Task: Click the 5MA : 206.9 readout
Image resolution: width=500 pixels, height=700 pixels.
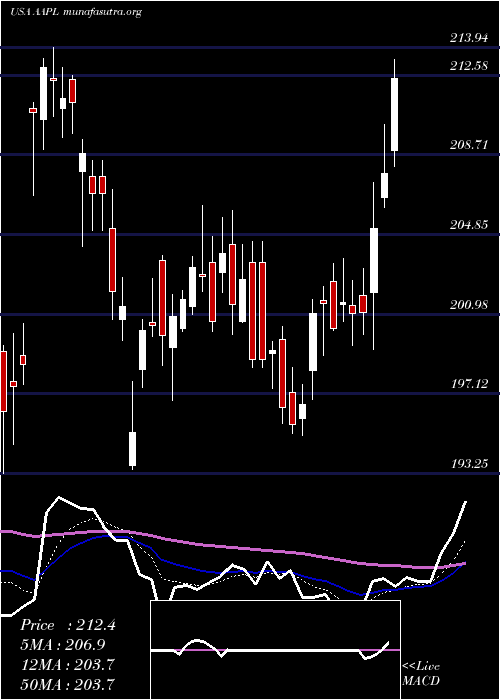Action: click(63, 645)
